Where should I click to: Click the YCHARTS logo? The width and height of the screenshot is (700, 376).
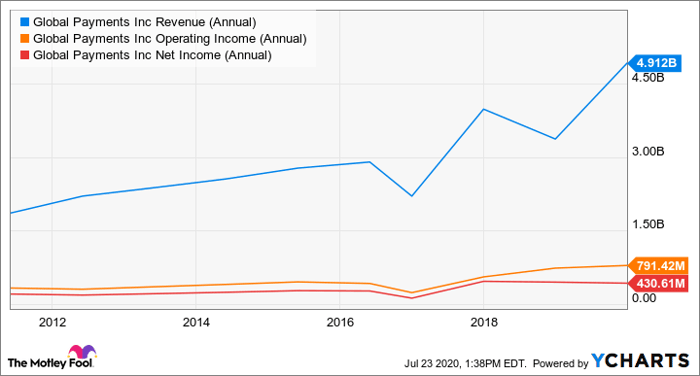(641, 361)
